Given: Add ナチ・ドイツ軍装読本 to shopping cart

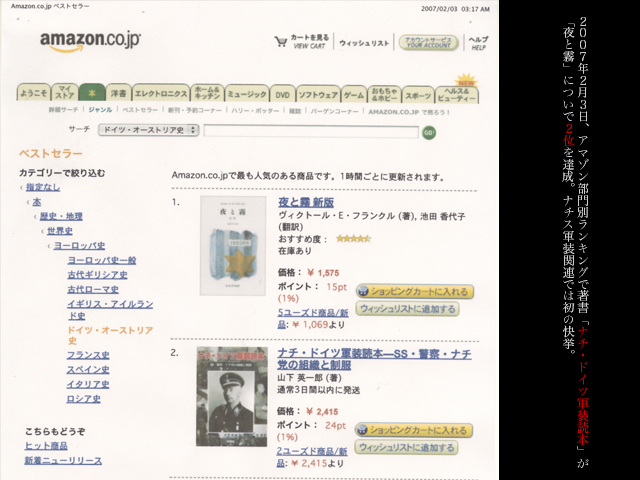Looking at the screenshot, I should [x=414, y=430].
